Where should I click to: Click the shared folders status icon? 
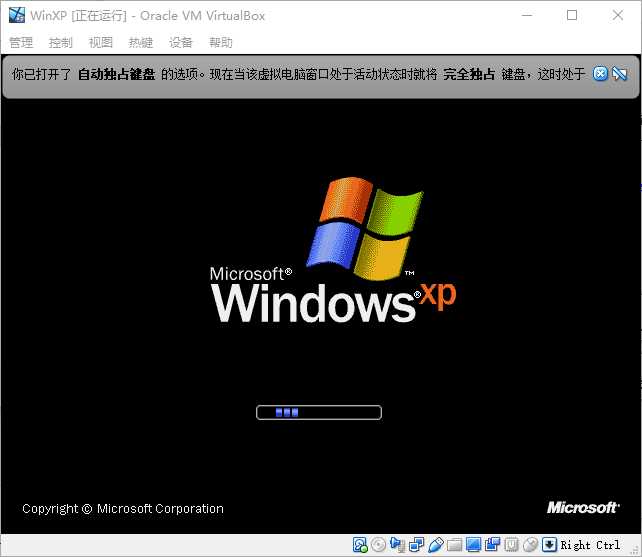(x=454, y=545)
